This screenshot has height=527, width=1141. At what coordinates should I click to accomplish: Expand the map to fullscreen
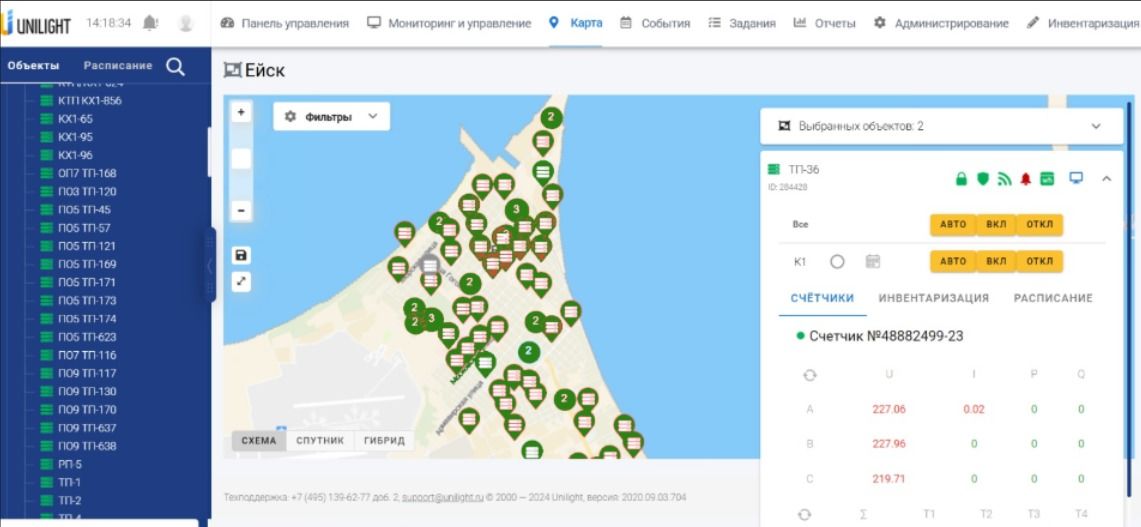pyautogui.click(x=241, y=282)
